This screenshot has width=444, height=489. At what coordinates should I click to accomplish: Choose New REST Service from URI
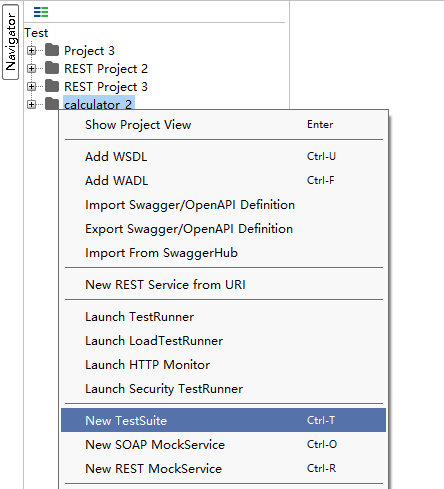click(223, 285)
